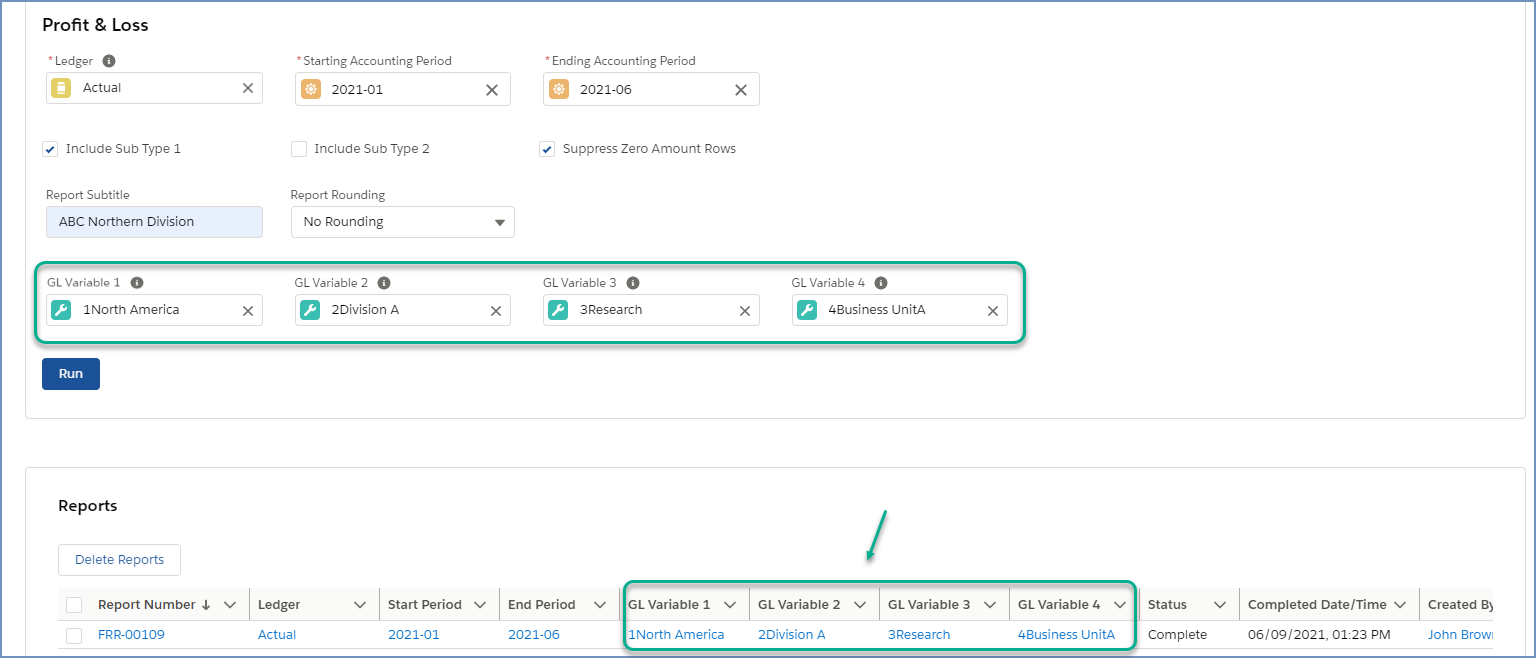Viewport: 1536px width, 658px height.
Task: Open report link FRR-00109
Action: click(x=131, y=635)
